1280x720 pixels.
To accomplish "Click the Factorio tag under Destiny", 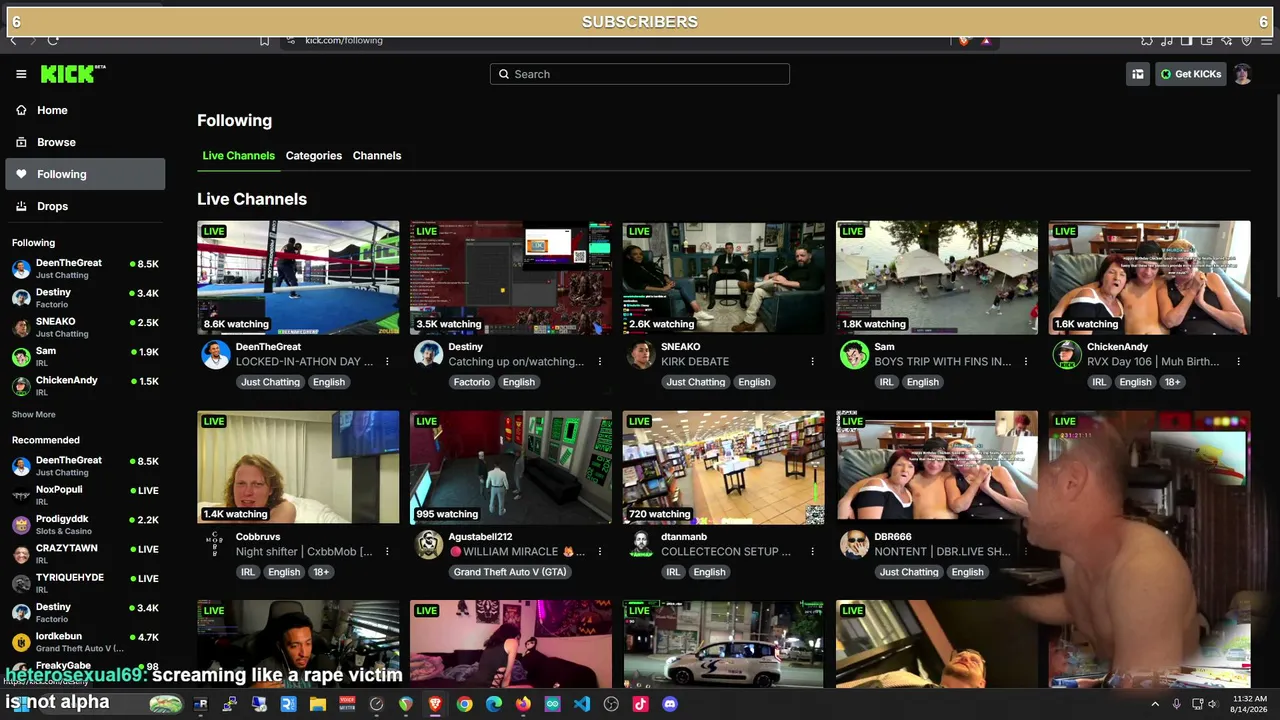I will [x=472, y=382].
